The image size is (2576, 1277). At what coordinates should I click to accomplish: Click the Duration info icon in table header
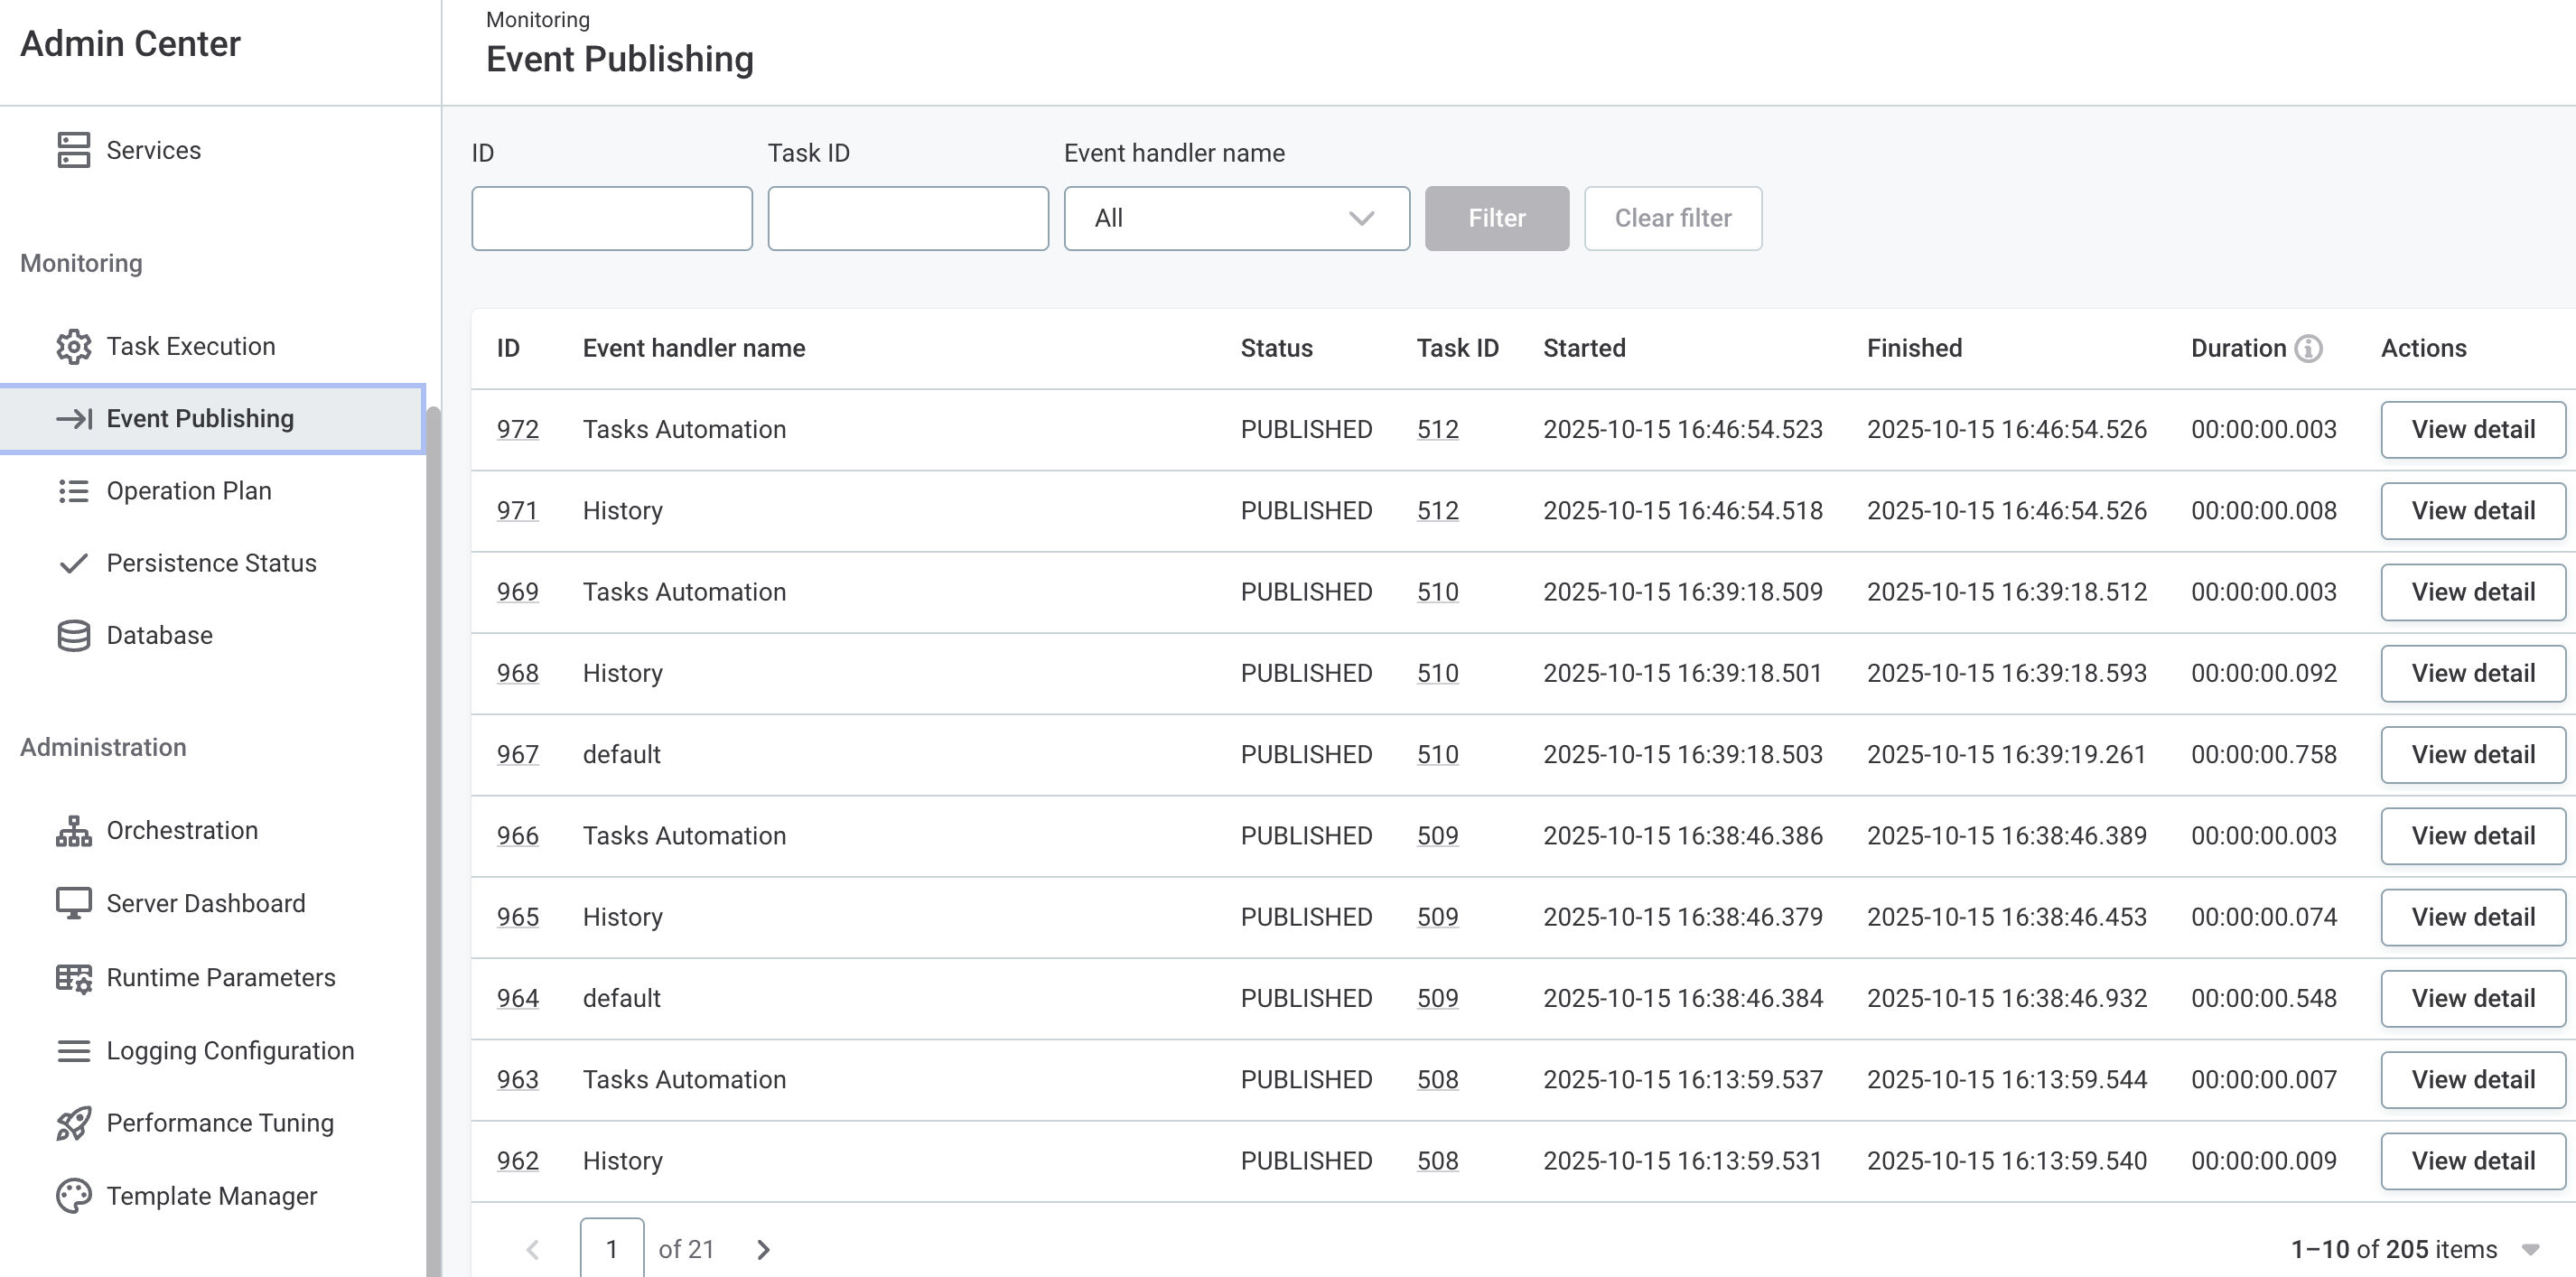(2309, 348)
